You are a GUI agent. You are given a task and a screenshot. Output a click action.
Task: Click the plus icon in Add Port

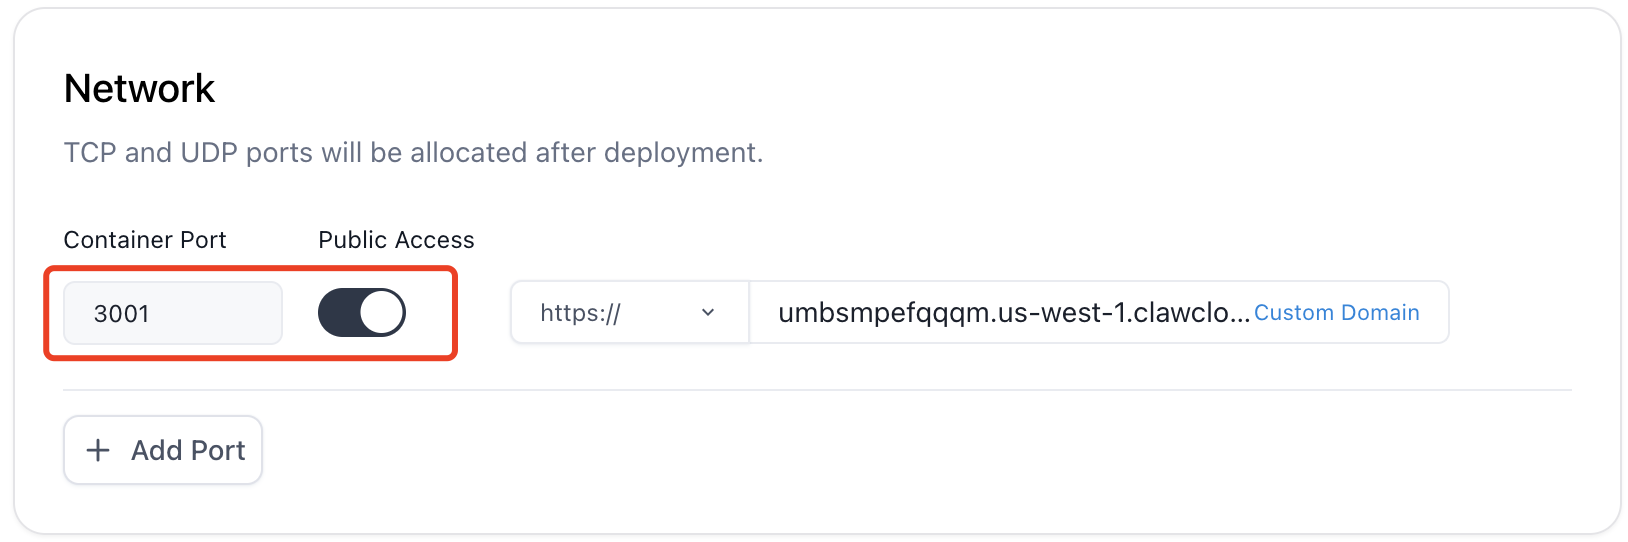pyautogui.click(x=98, y=450)
